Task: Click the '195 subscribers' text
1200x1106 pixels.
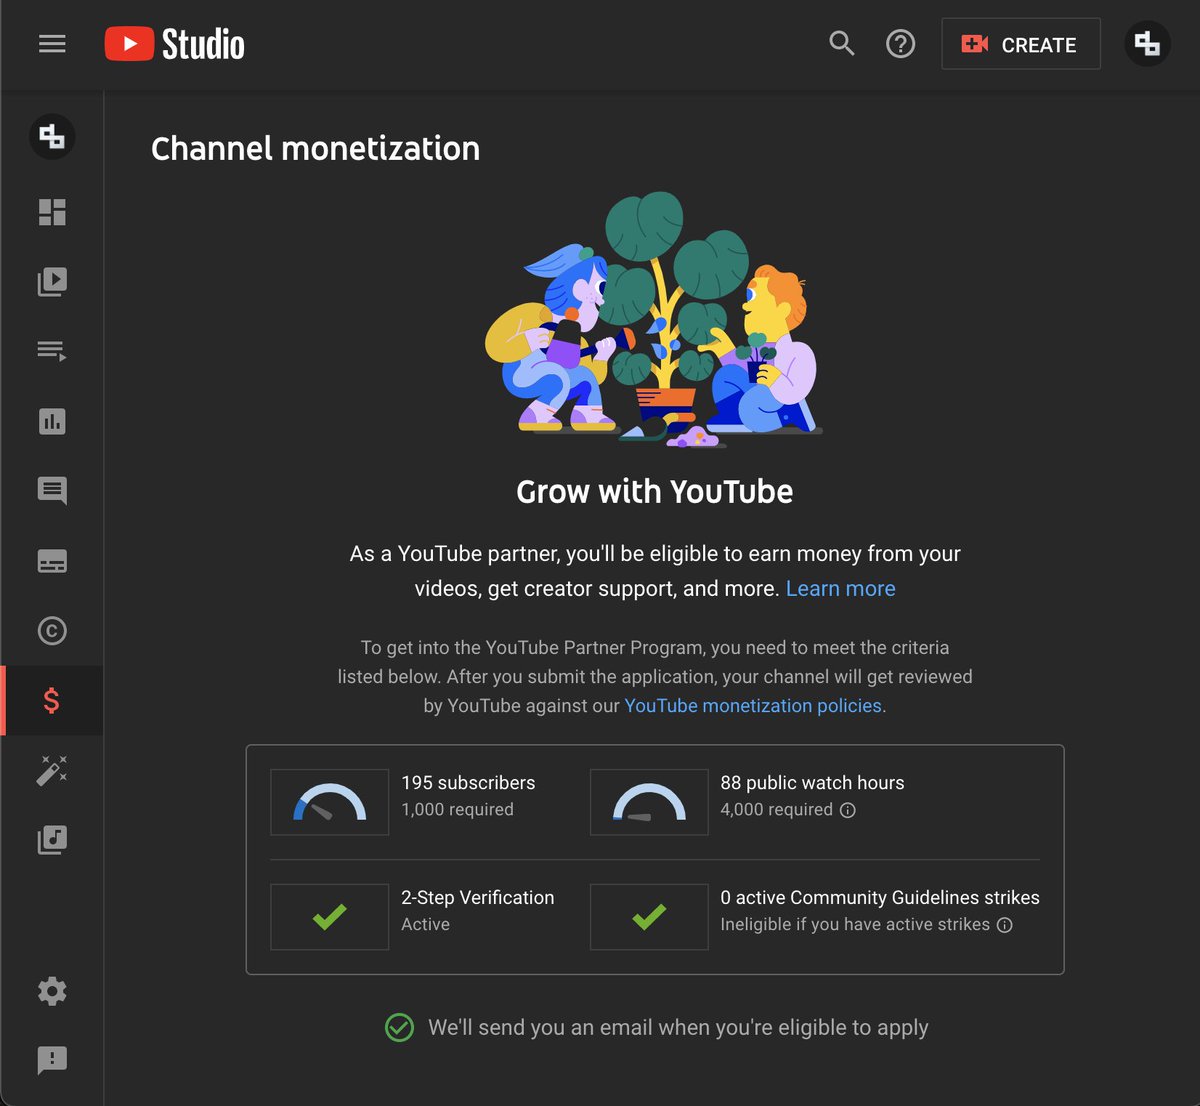Action: (x=468, y=783)
